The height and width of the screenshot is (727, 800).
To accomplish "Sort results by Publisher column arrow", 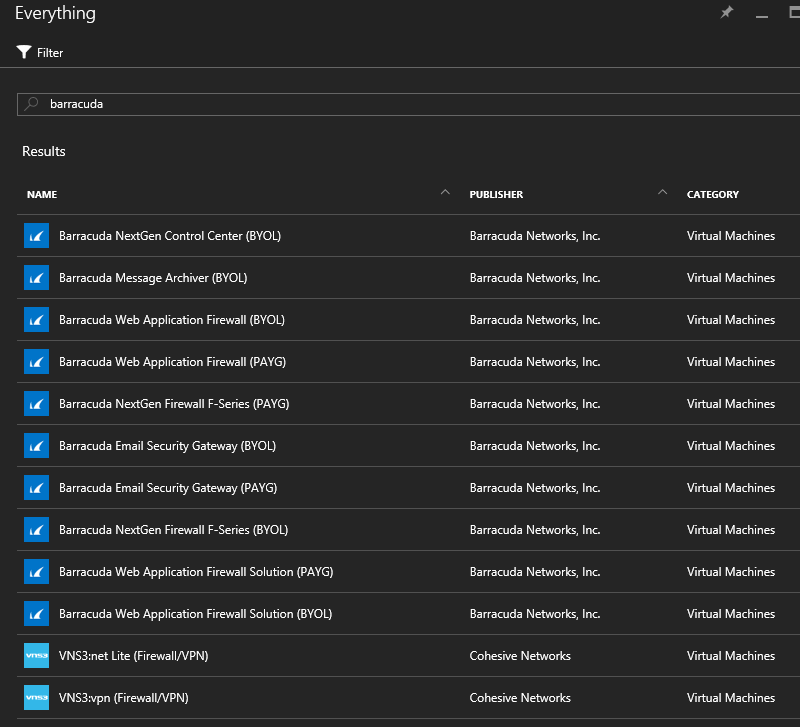I will click(662, 193).
